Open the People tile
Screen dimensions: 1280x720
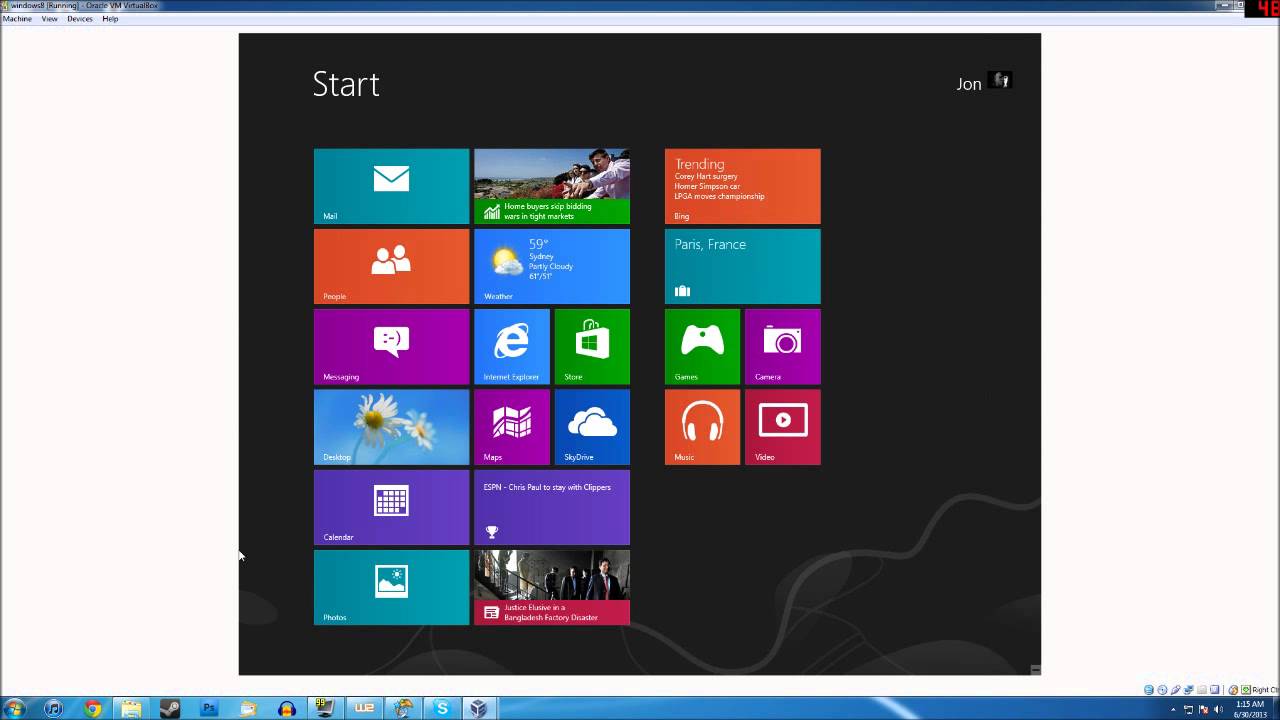click(391, 266)
